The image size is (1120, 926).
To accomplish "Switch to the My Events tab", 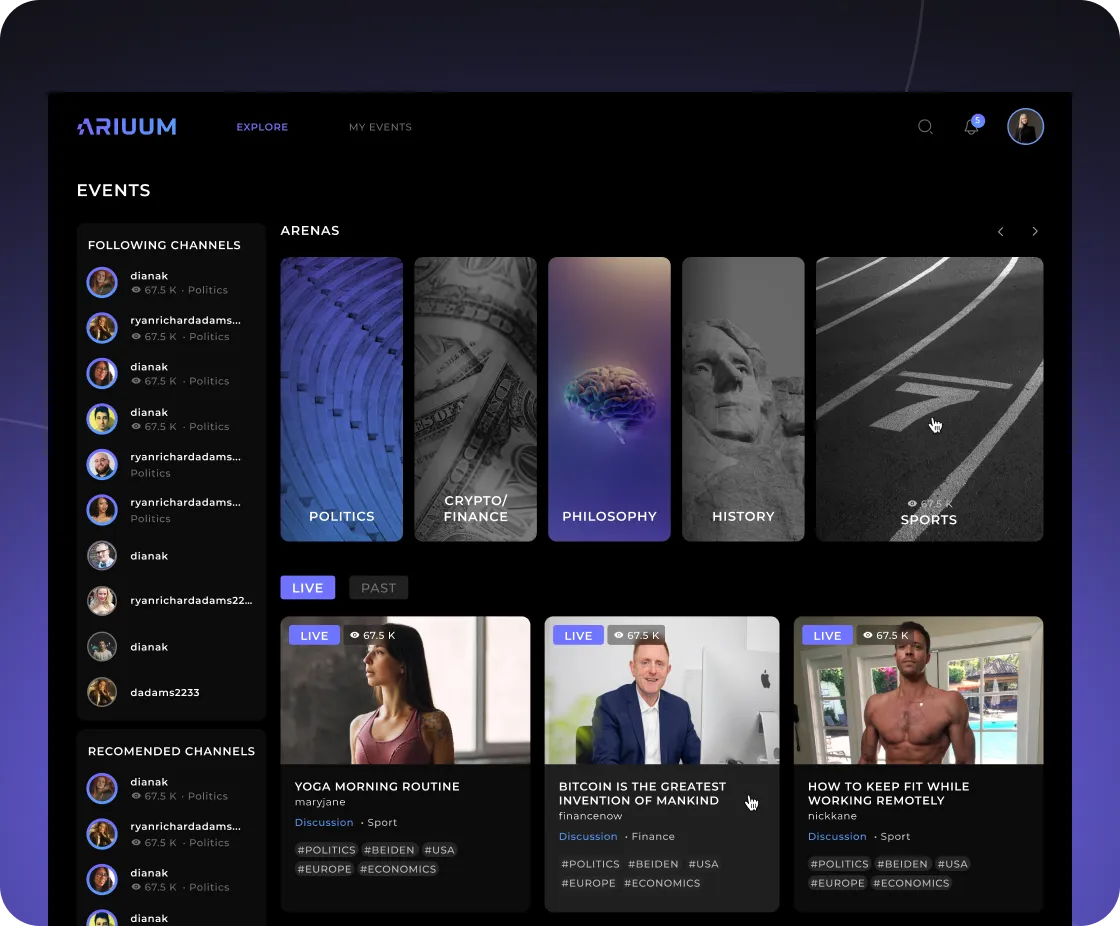I will (x=380, y=127).
